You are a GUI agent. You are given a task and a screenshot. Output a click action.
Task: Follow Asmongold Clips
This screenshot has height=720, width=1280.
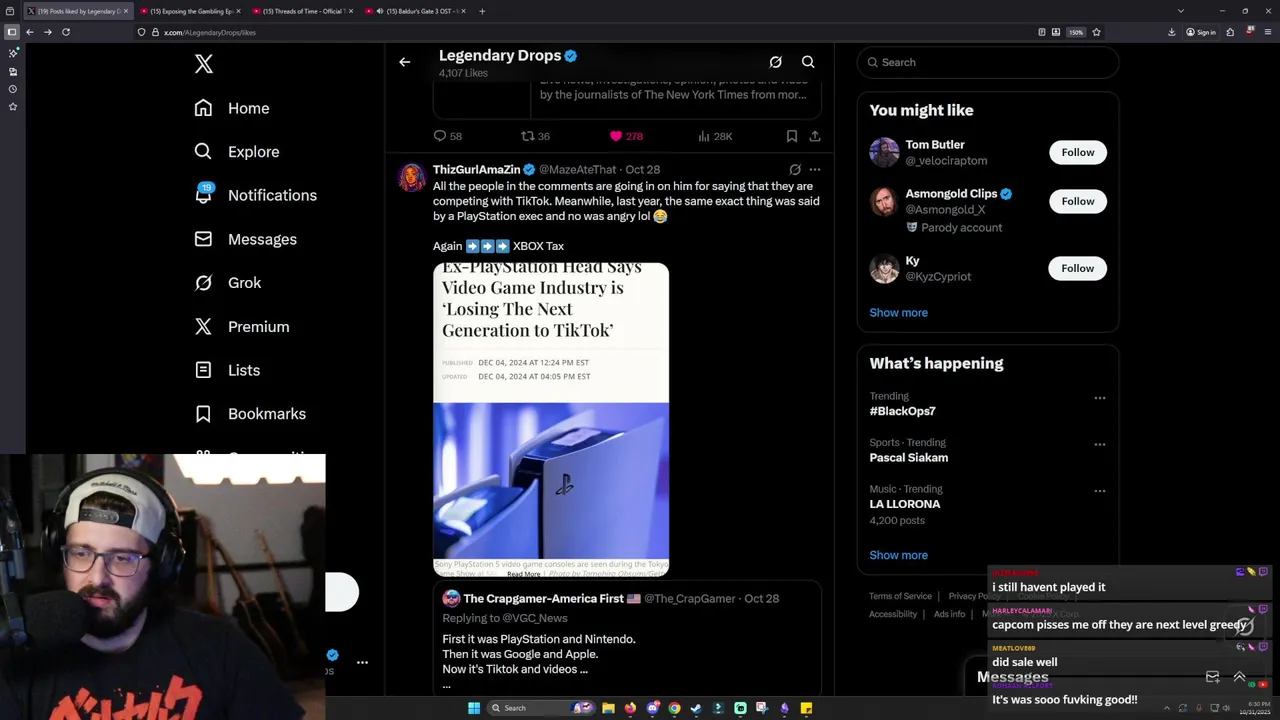pyautogui.click(x=1078, y=201)
